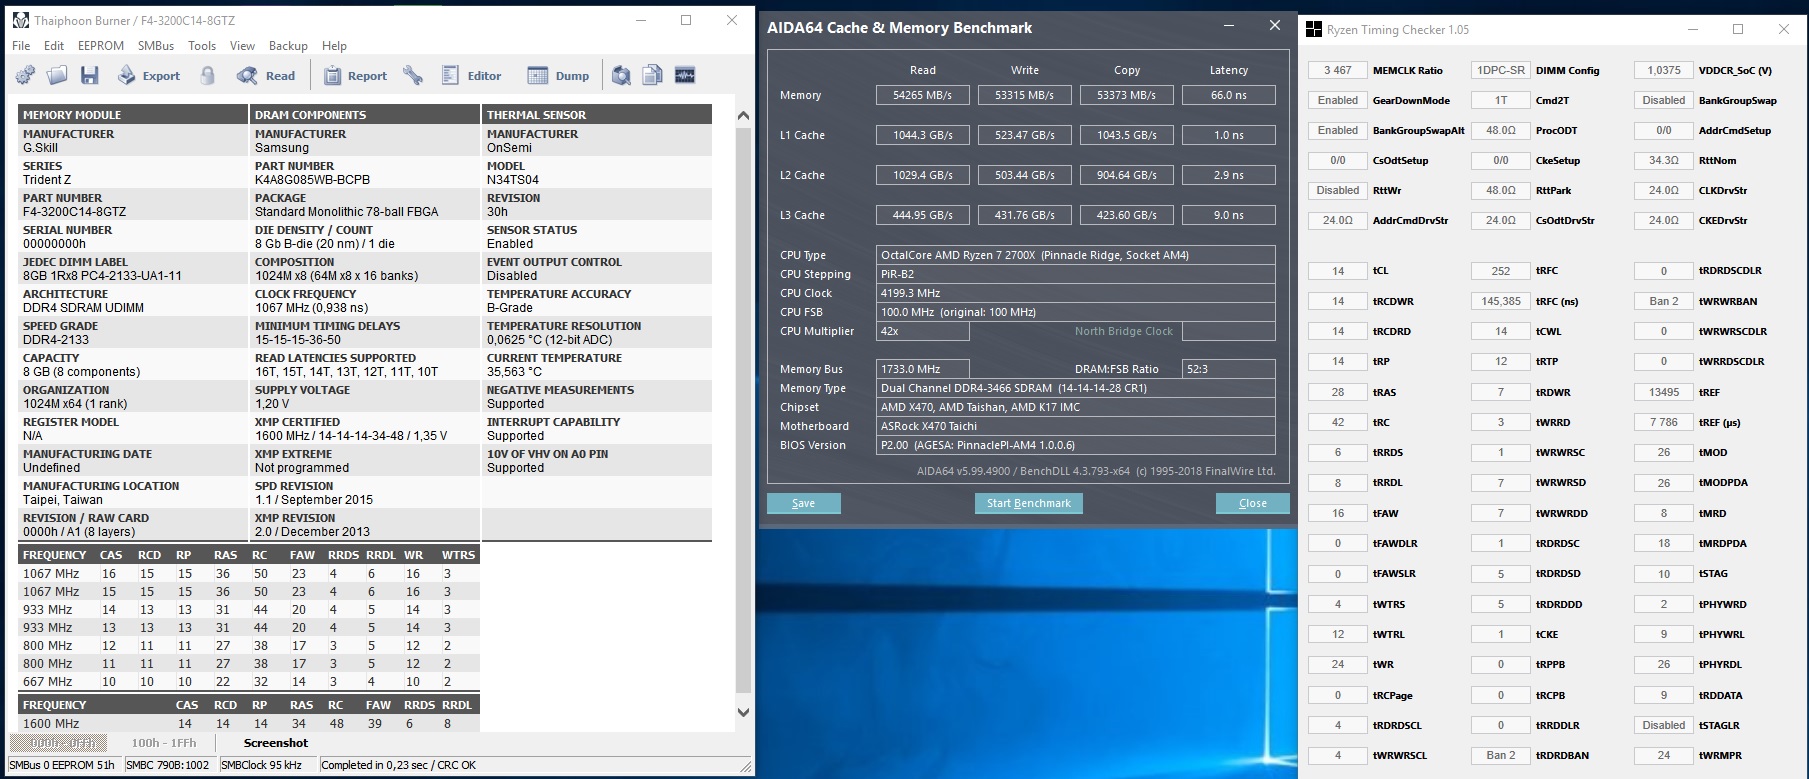1809x779 pixels.
Task: Click the open folder icon in Thaiphoon toolbar
Action: pos(57,75)
